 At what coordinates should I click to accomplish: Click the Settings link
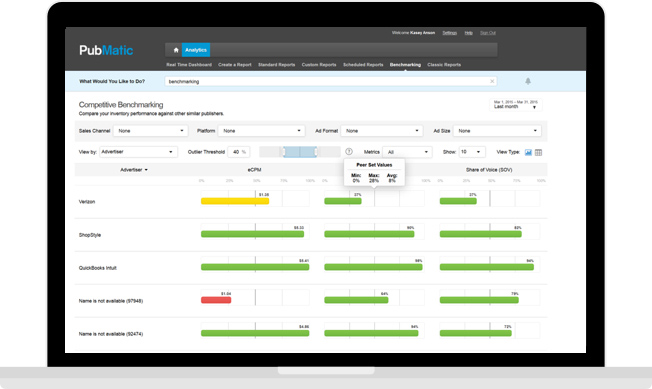click(449, 33)
